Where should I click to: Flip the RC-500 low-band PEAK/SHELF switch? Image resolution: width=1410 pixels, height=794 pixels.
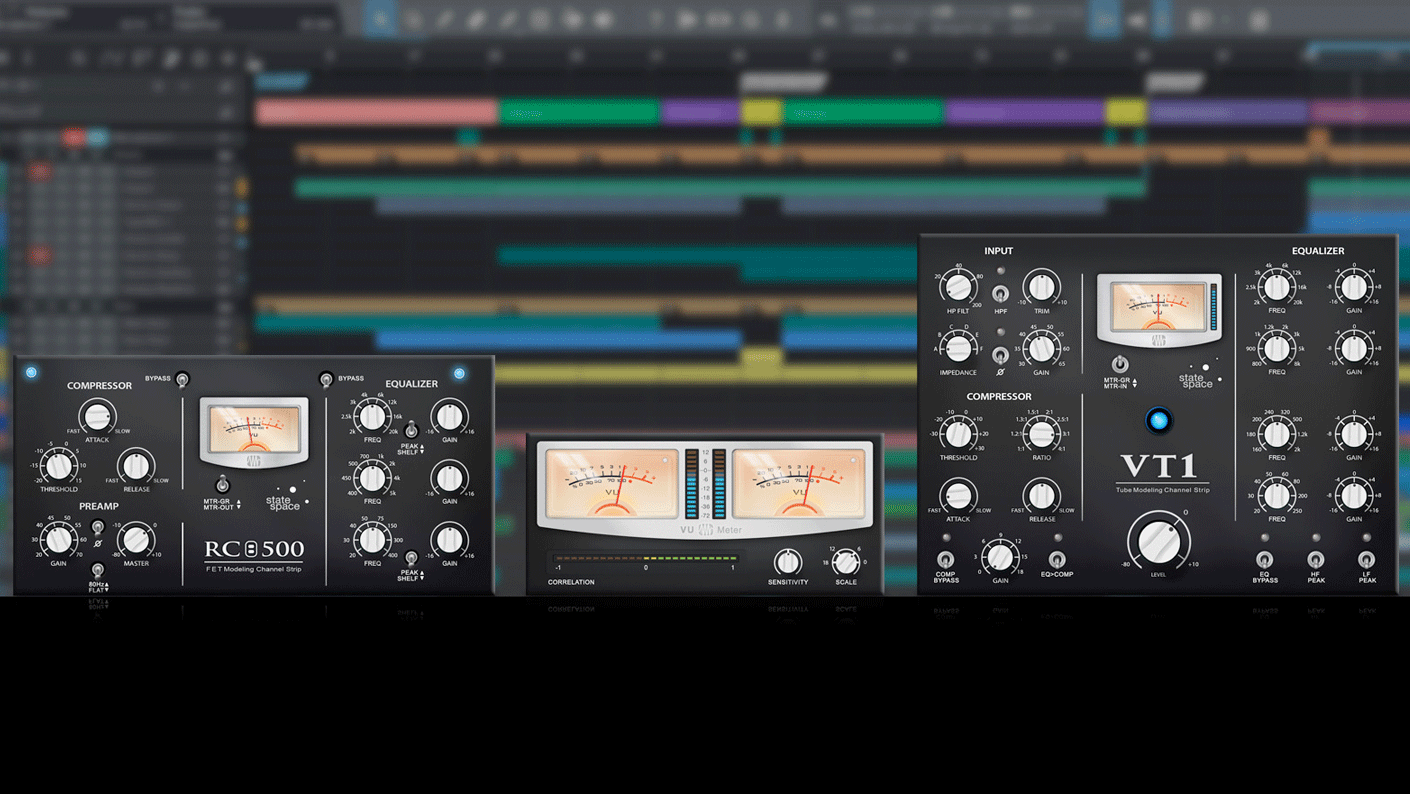click(411, 558)
